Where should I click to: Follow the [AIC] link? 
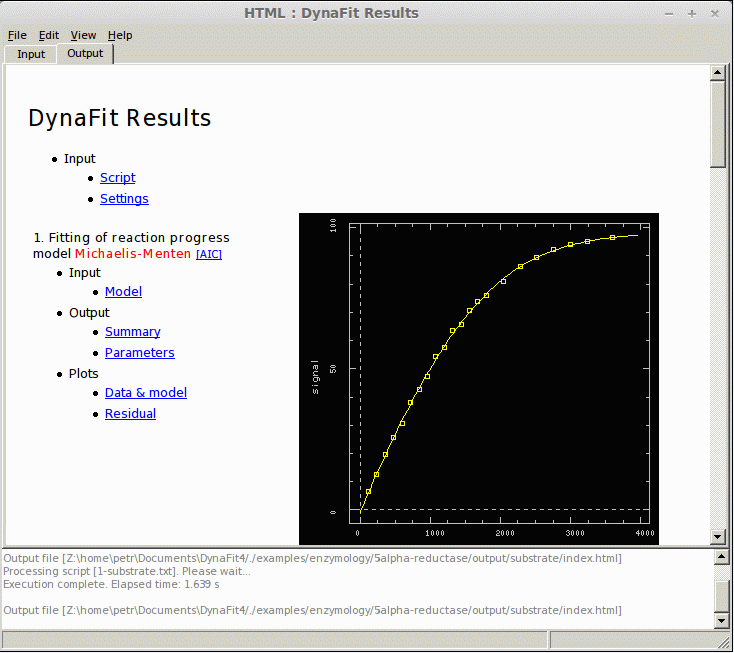(x=209, y=254)
